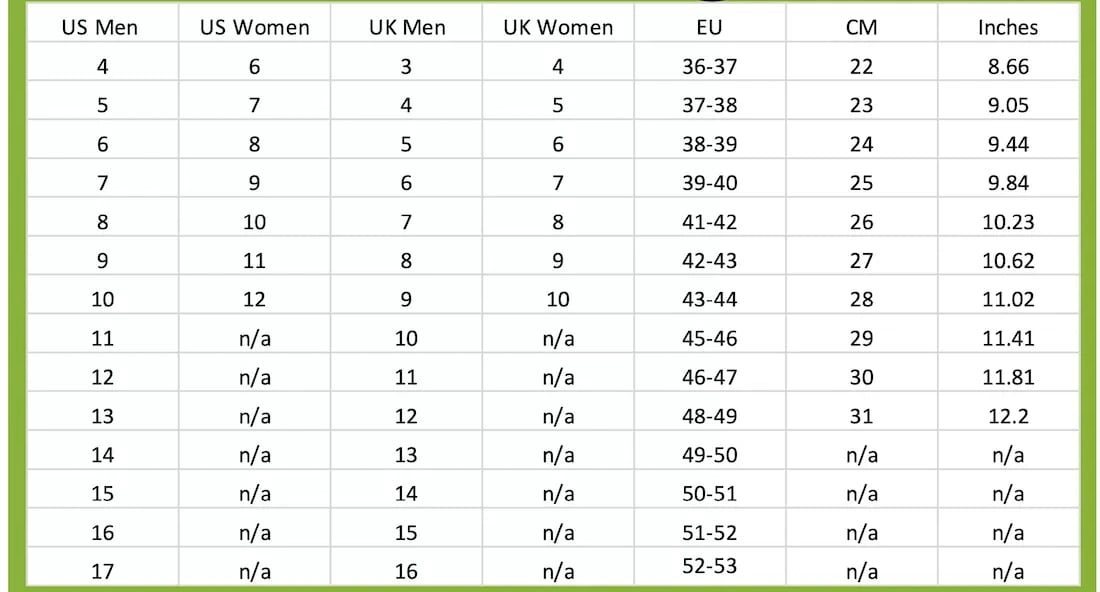Select the UK Women header cell
The image size is (1100, 592).
558,27
